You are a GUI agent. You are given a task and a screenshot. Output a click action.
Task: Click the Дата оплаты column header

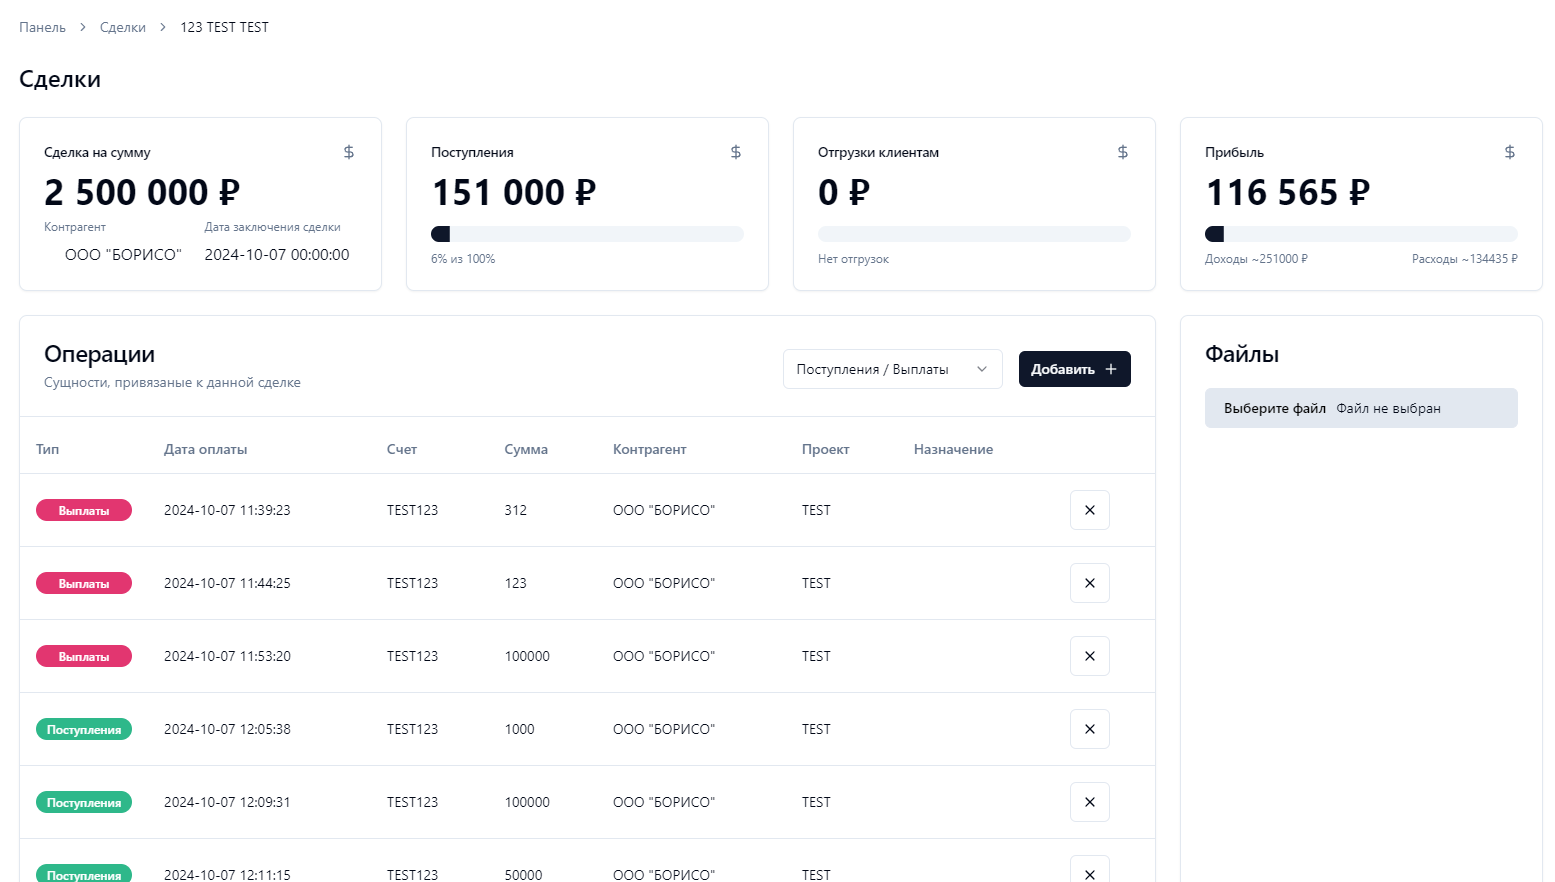click(x=205, y=449)
